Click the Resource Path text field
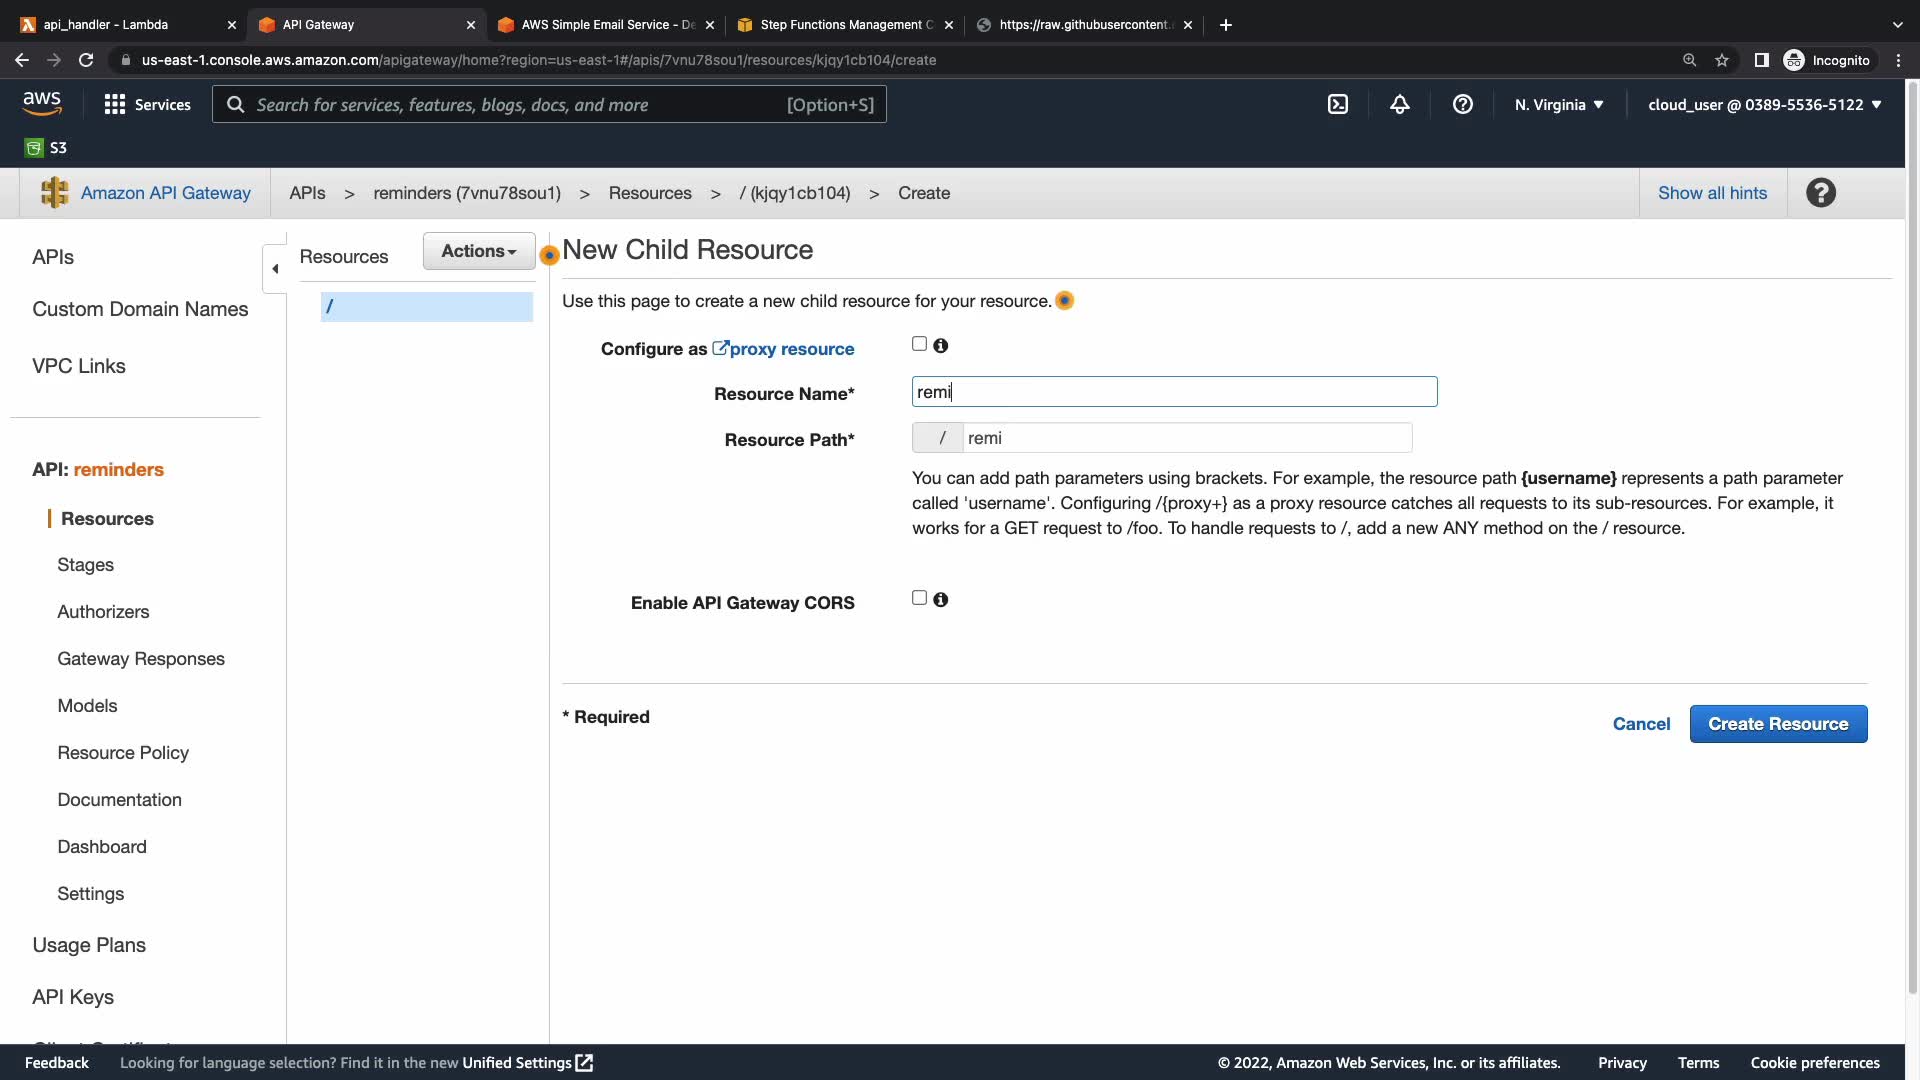The height and width of the screenshot is (1080, 1920). click(x=1185, y=438)
